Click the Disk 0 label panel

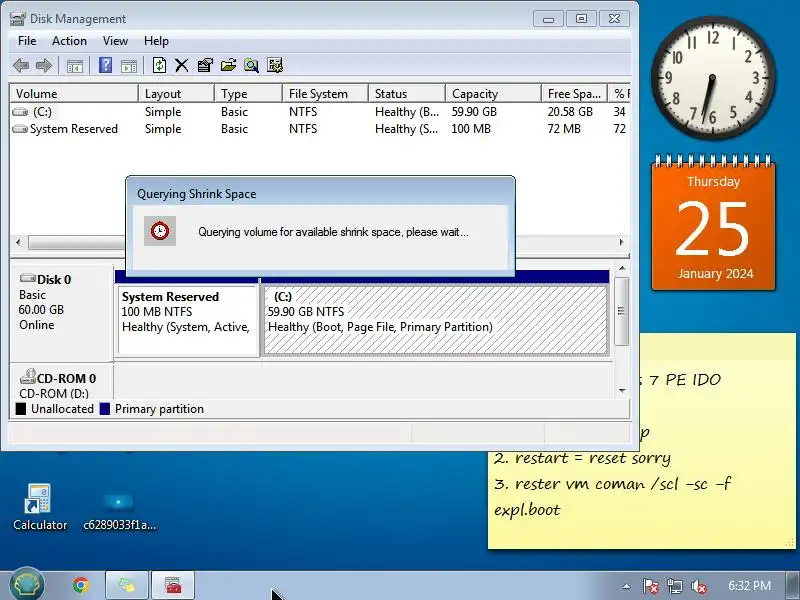61,312
